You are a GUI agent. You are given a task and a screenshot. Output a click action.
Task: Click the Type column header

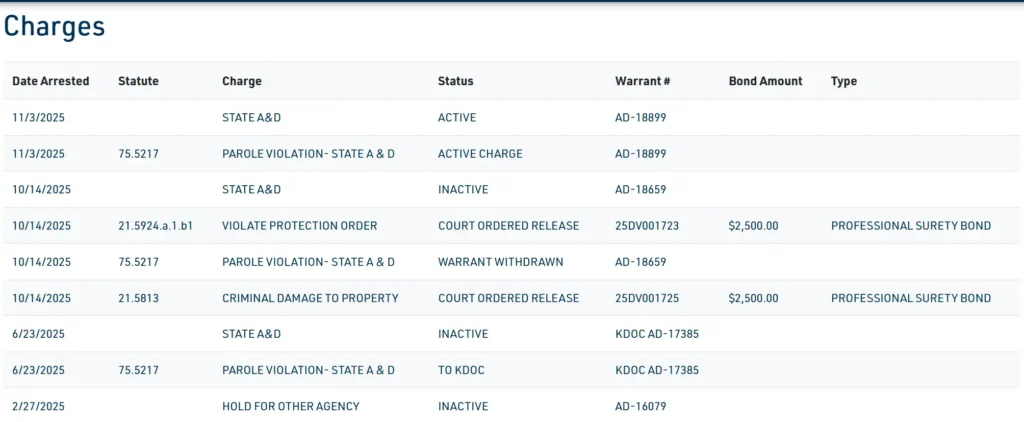pyautogui.click(x=843, y=81)
